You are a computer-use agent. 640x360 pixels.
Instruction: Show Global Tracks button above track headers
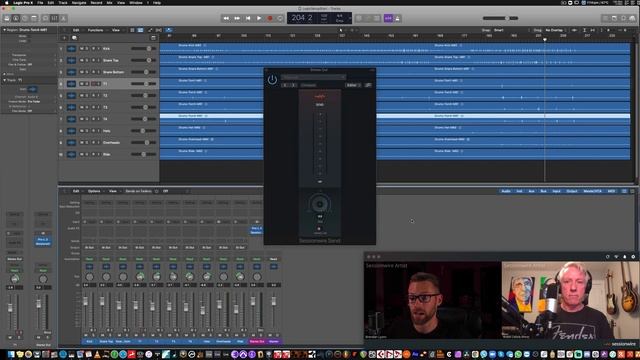click(x=153, y=38)
